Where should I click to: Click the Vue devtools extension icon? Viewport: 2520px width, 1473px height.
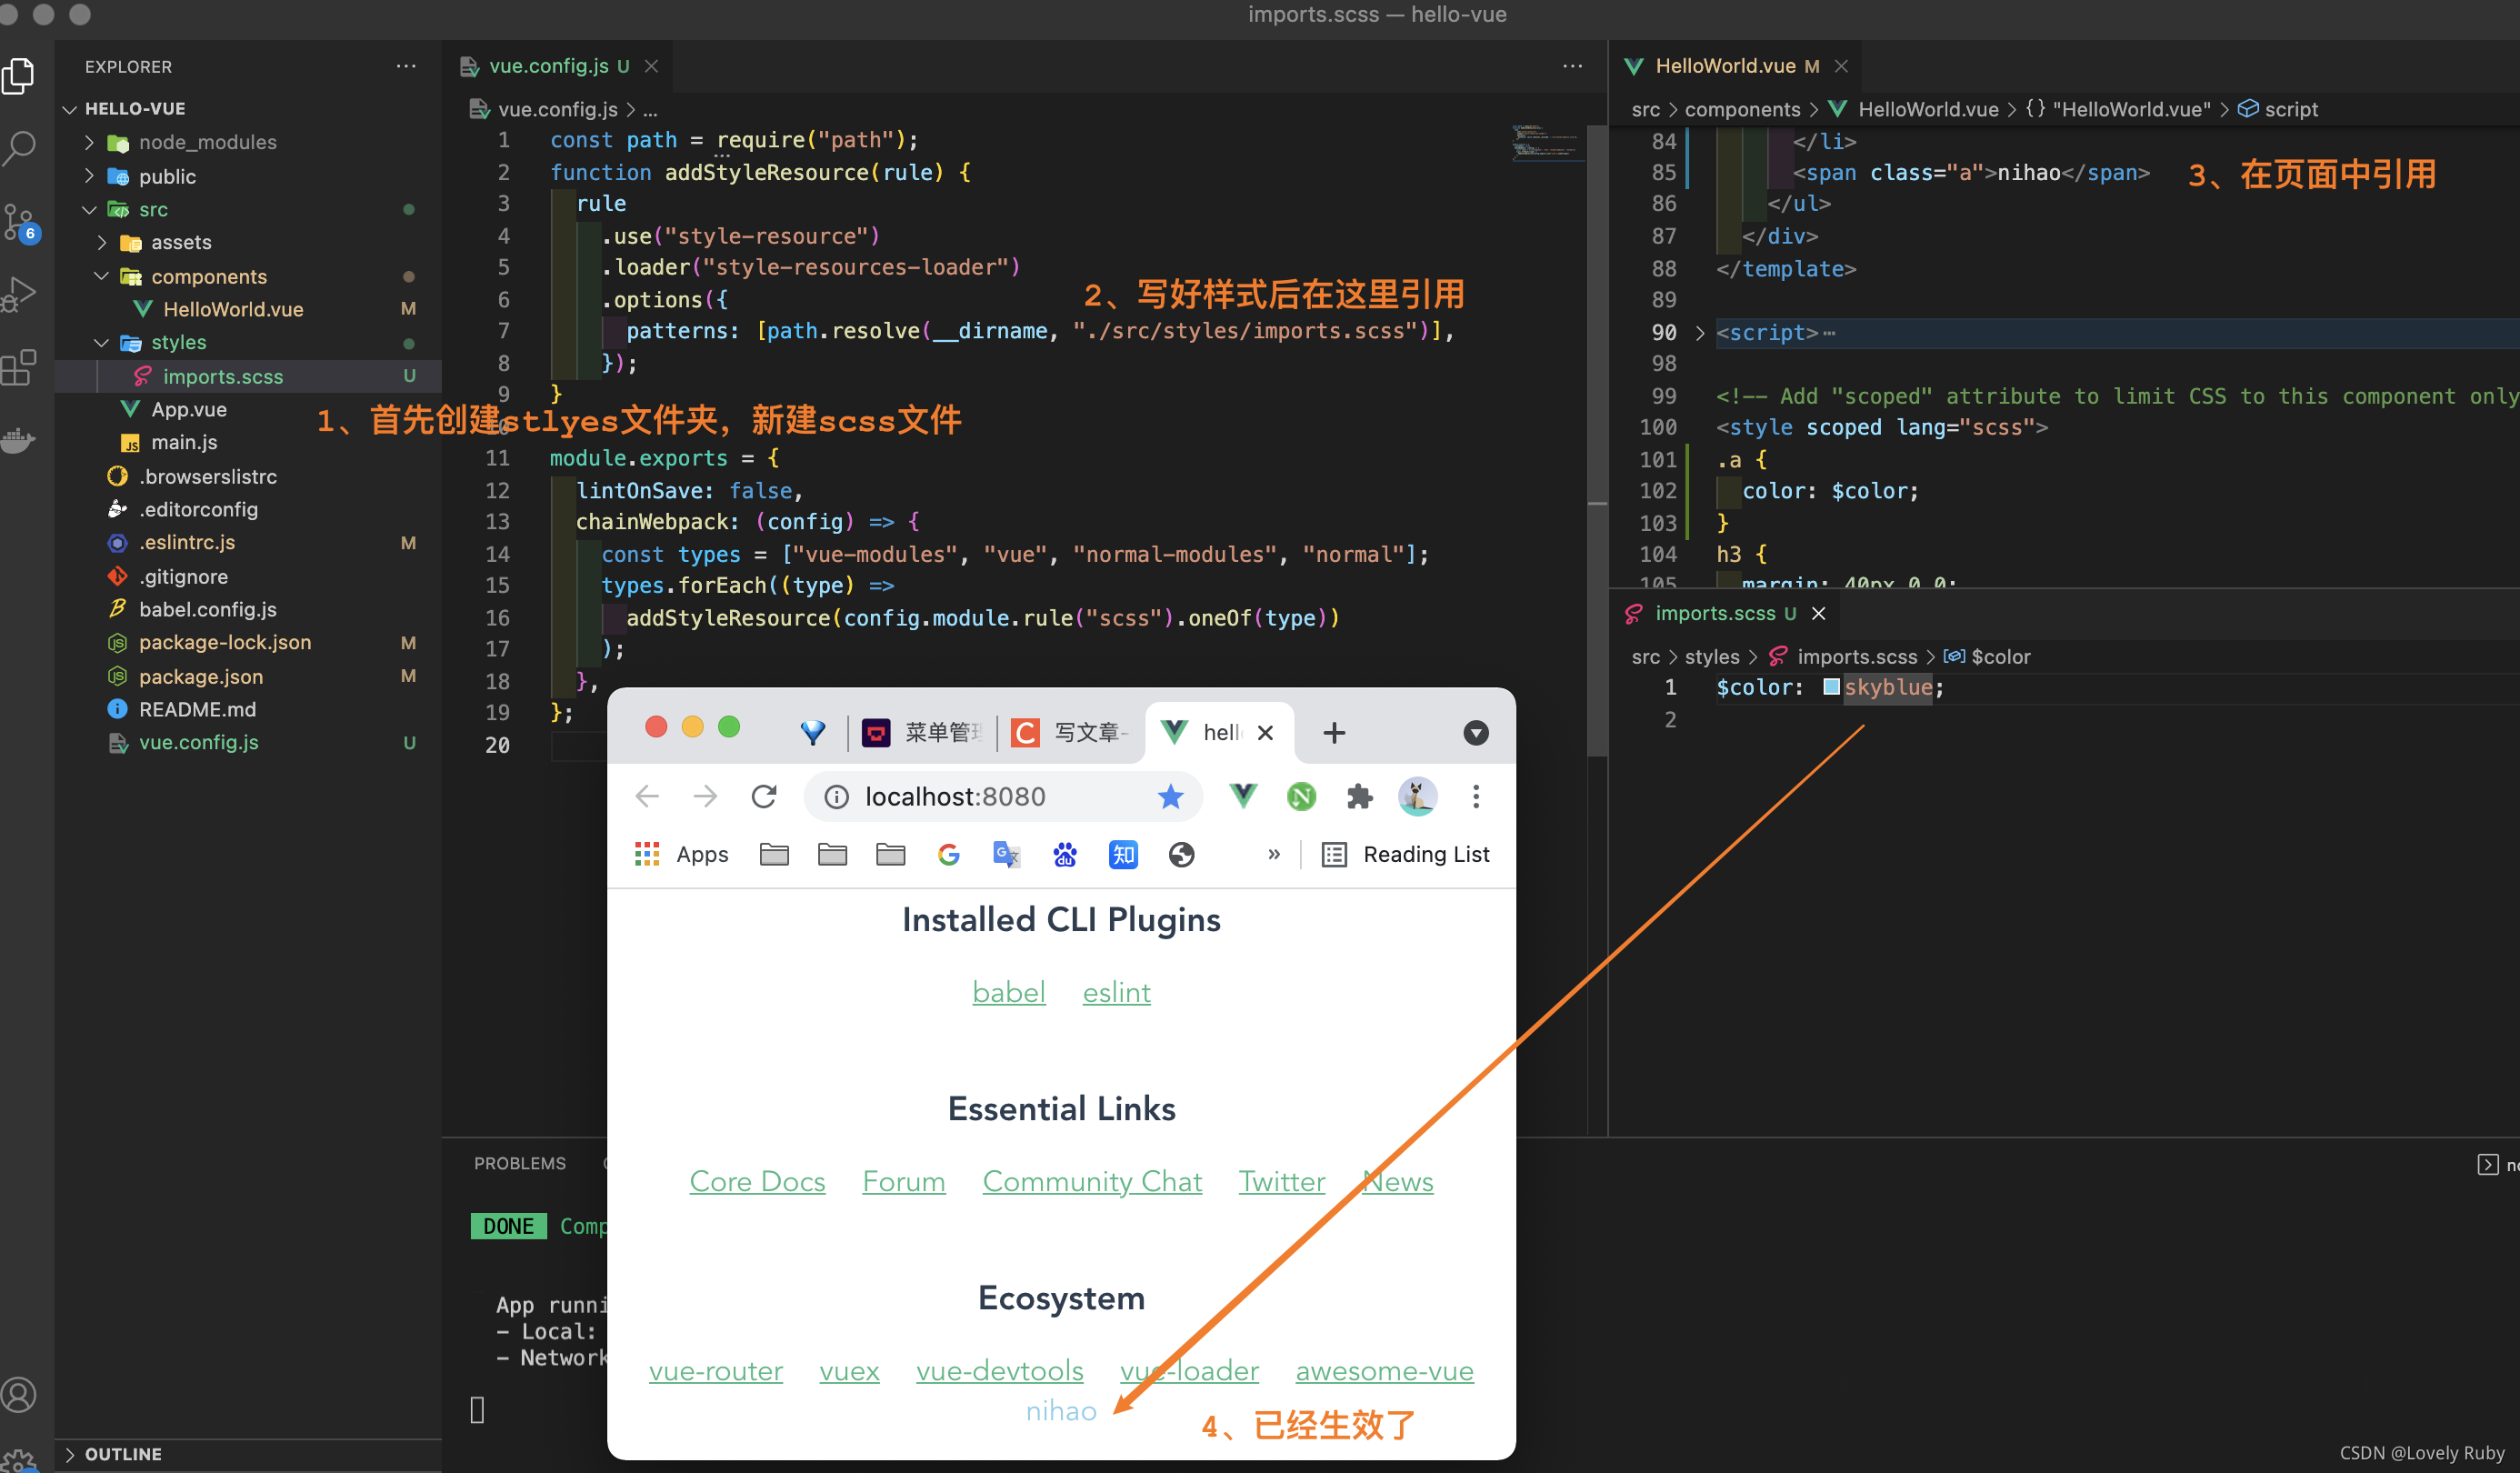[x=1243, y=796]
